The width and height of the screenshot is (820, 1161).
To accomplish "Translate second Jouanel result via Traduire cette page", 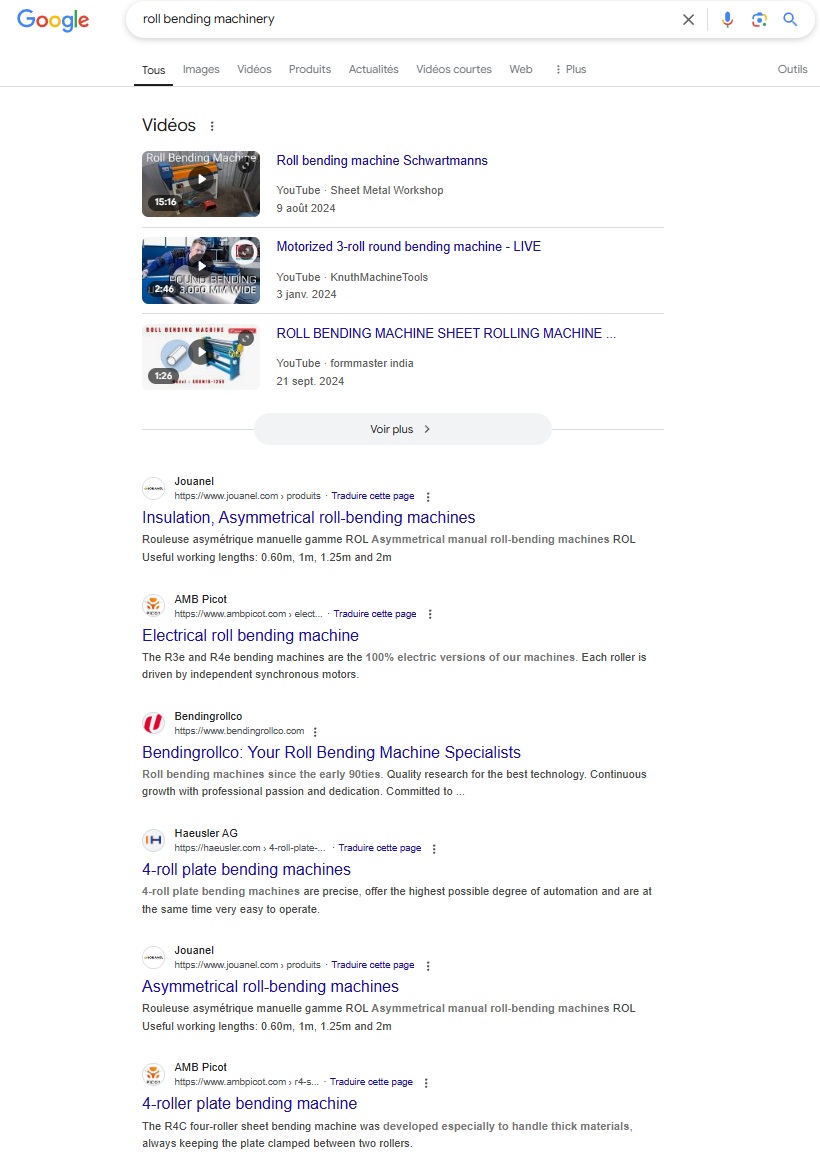I will point(373,965).
